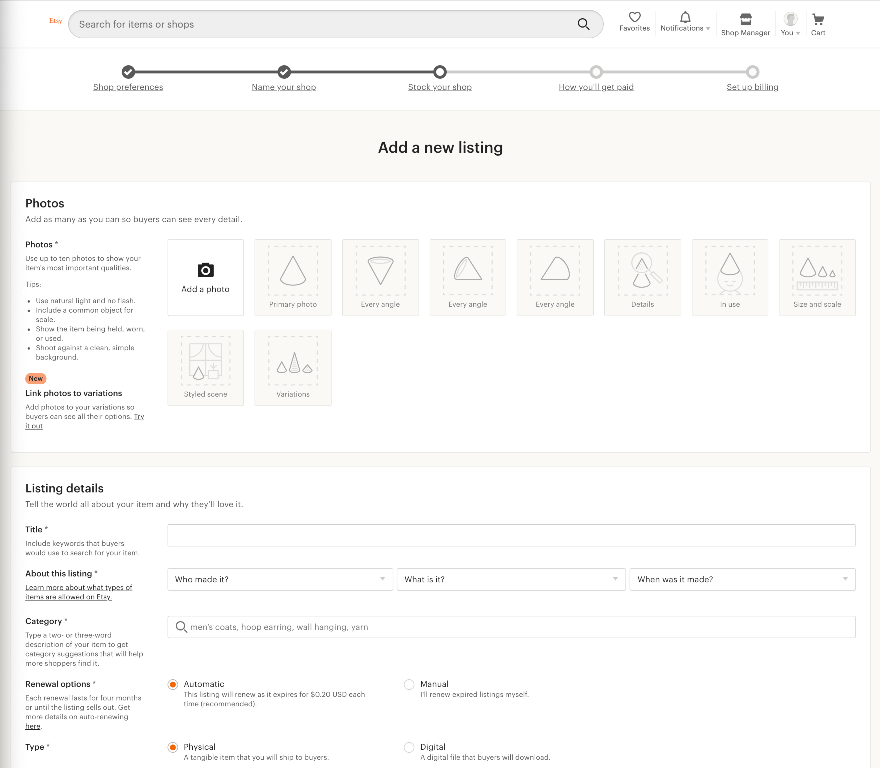The image size is (880, 768).
Task: Open Favorites heart icon
Action: tap(634, 17)
